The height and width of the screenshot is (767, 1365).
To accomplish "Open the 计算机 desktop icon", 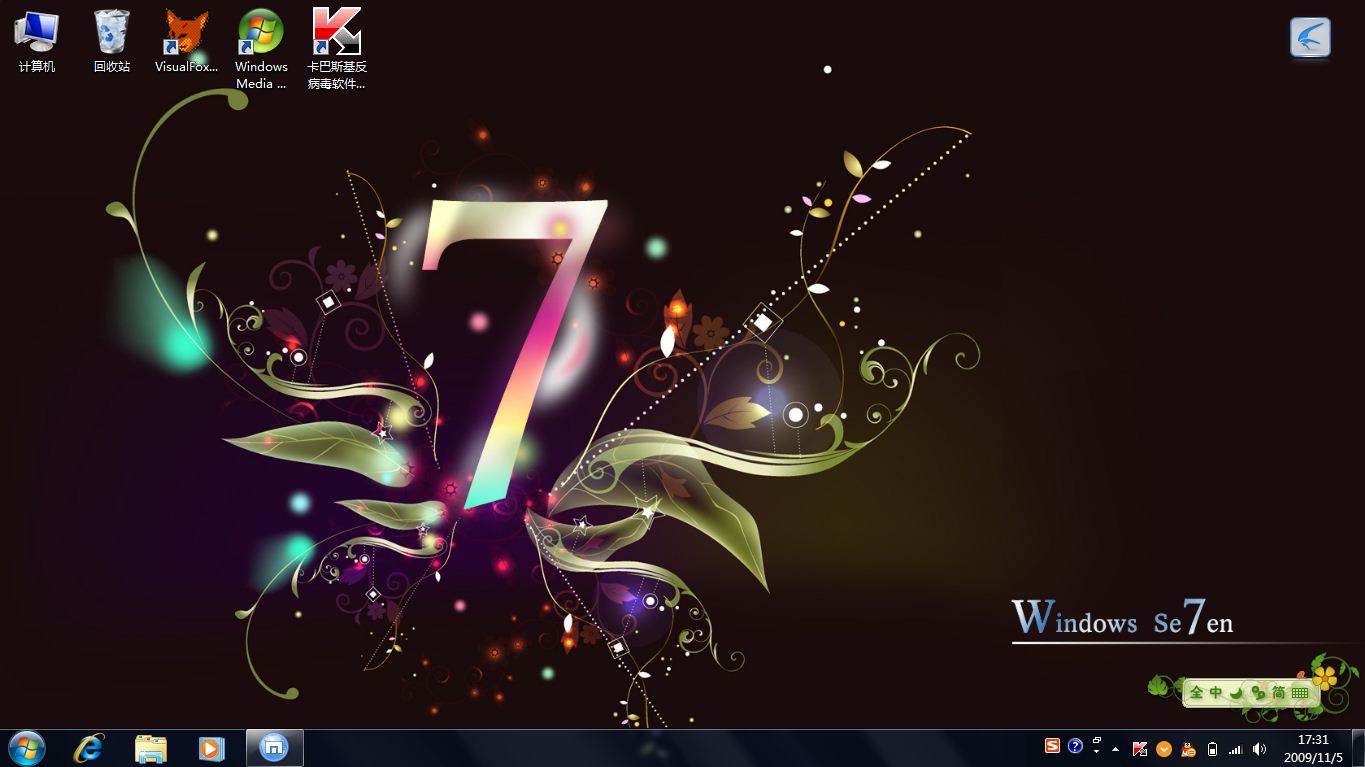I will 37,42.
